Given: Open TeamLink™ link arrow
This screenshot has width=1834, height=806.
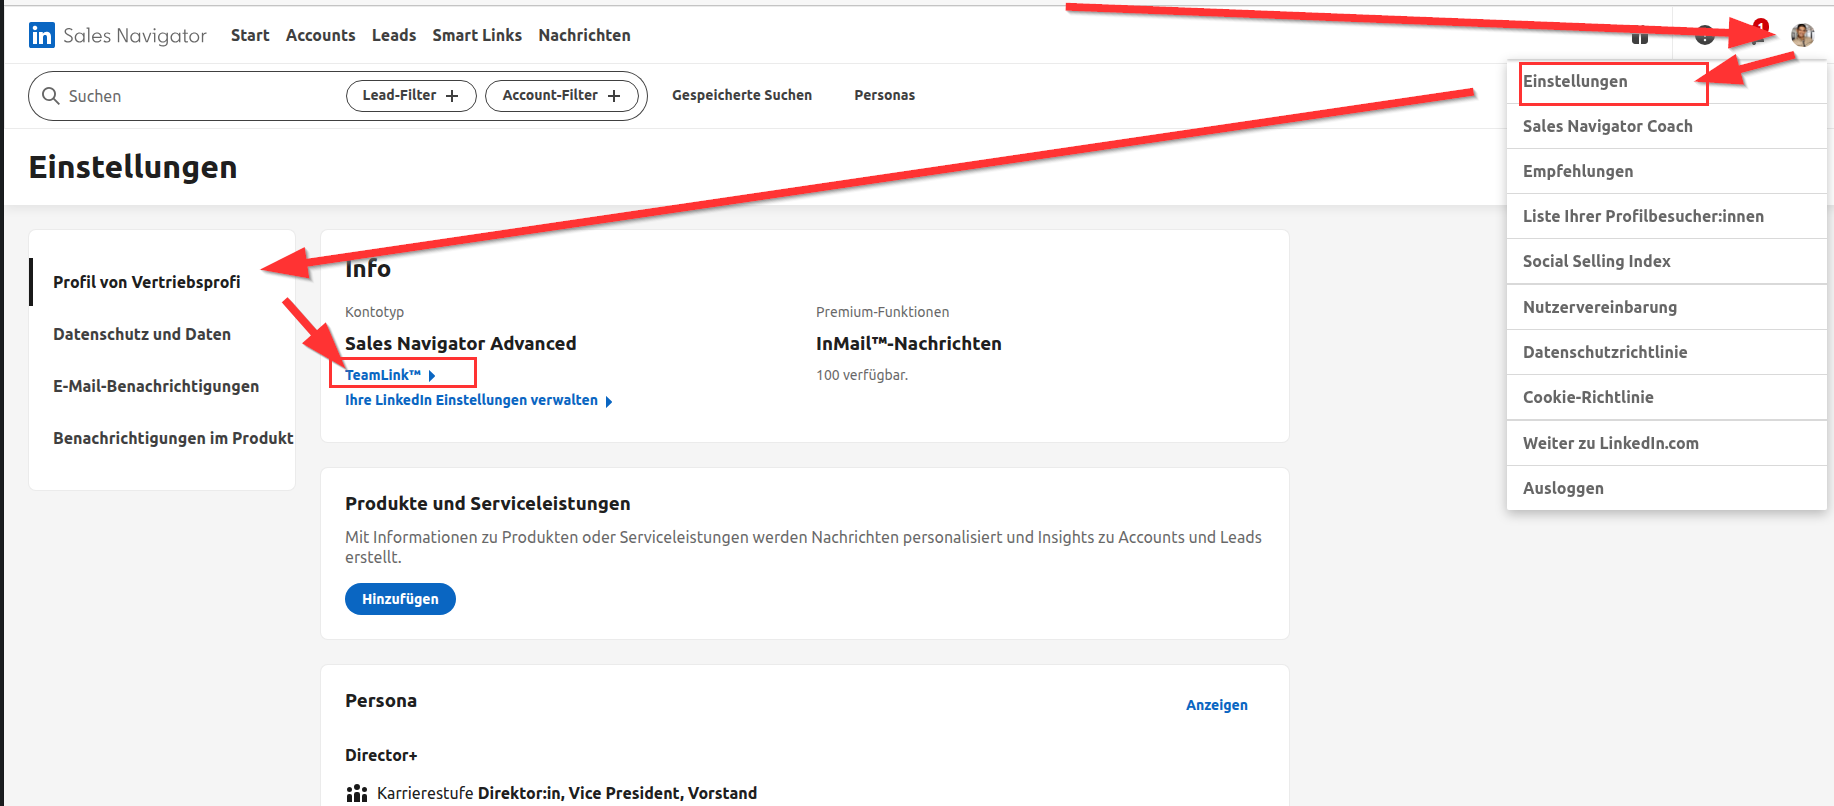Looking at the screenshot, I should point(431,375).
